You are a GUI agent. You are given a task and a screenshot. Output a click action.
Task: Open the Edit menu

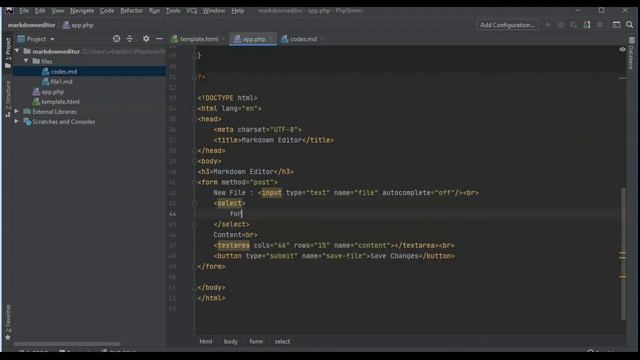tap(40, 11)
